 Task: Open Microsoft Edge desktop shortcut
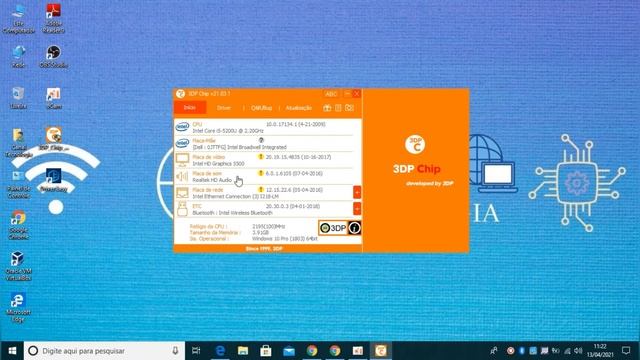point(18,308)
